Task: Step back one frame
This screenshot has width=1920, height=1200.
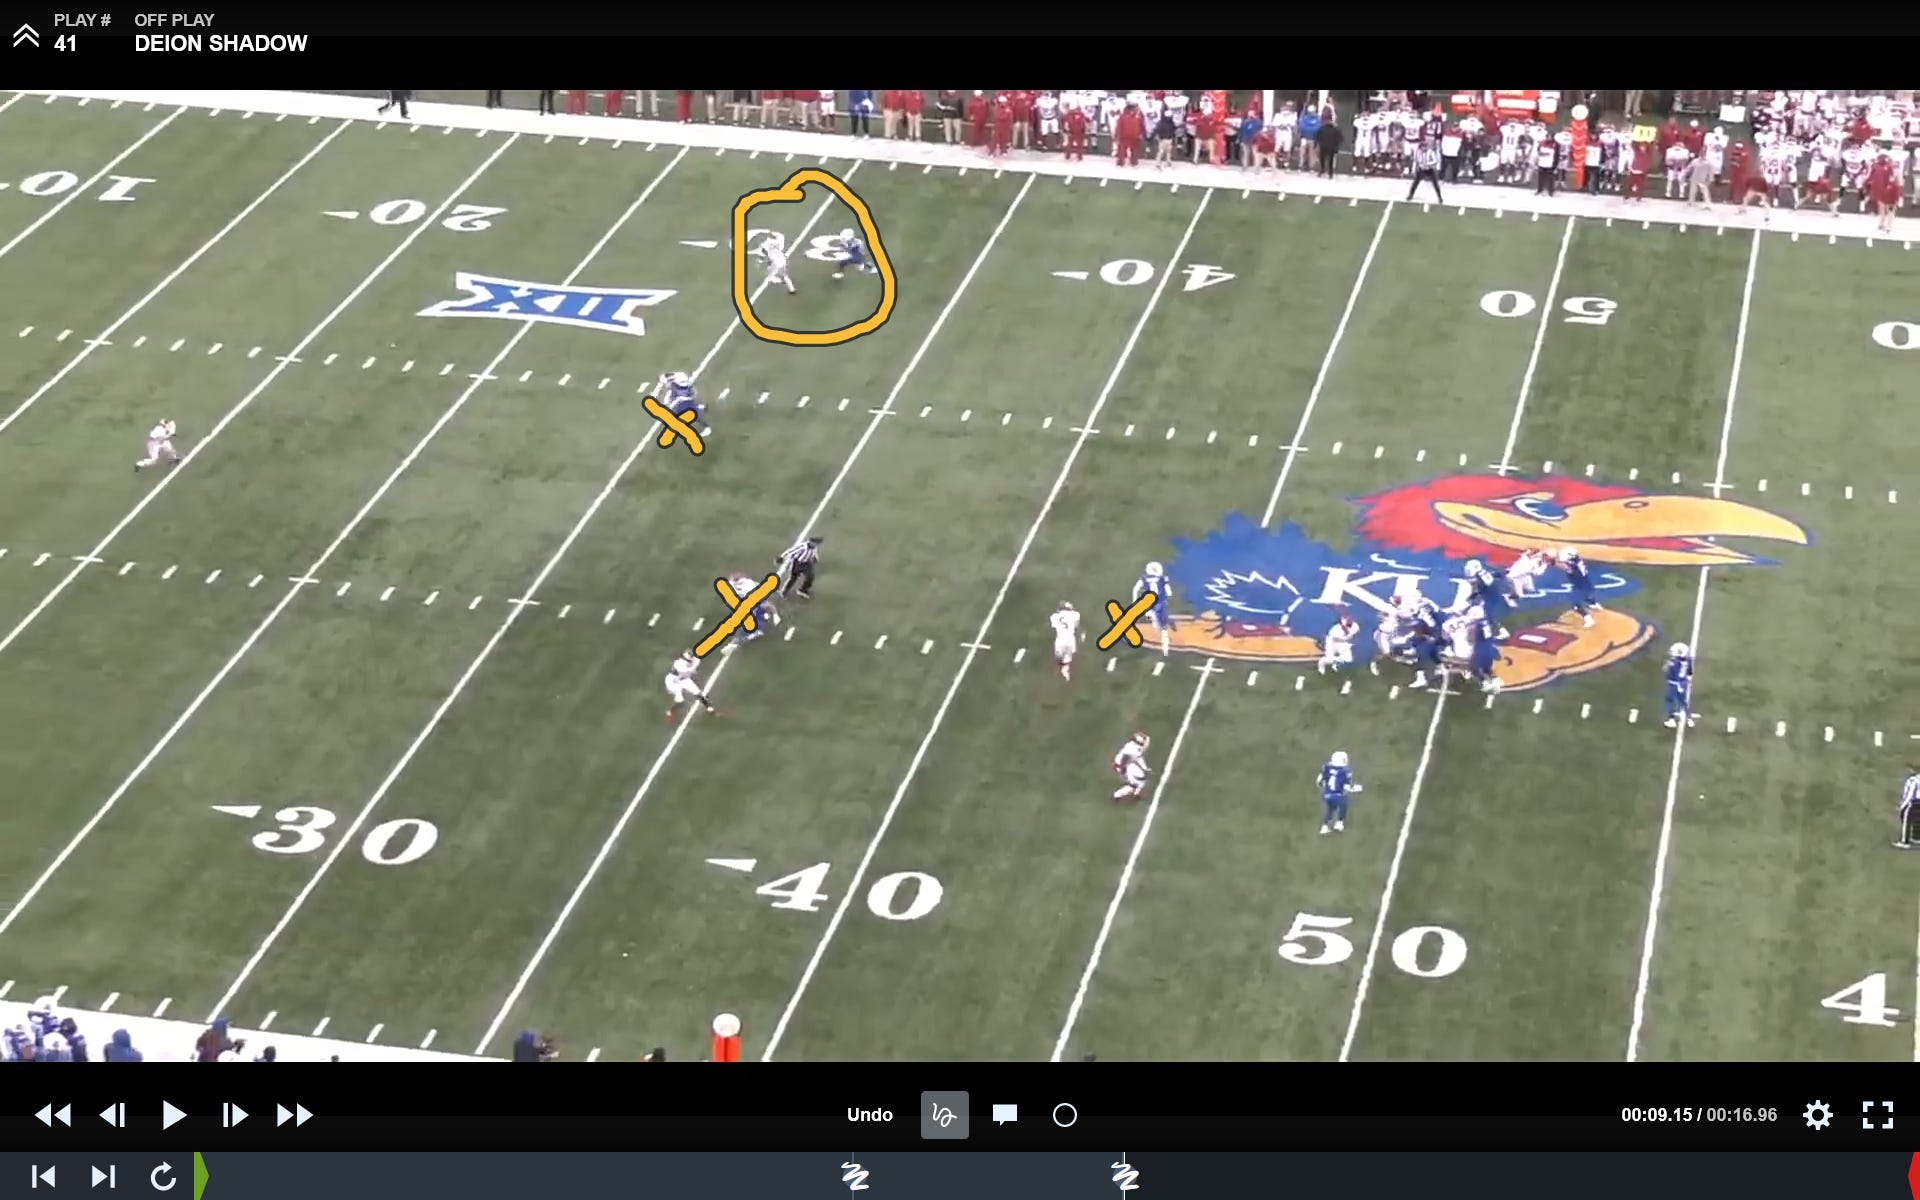Action: click(x=113, y=1115)
